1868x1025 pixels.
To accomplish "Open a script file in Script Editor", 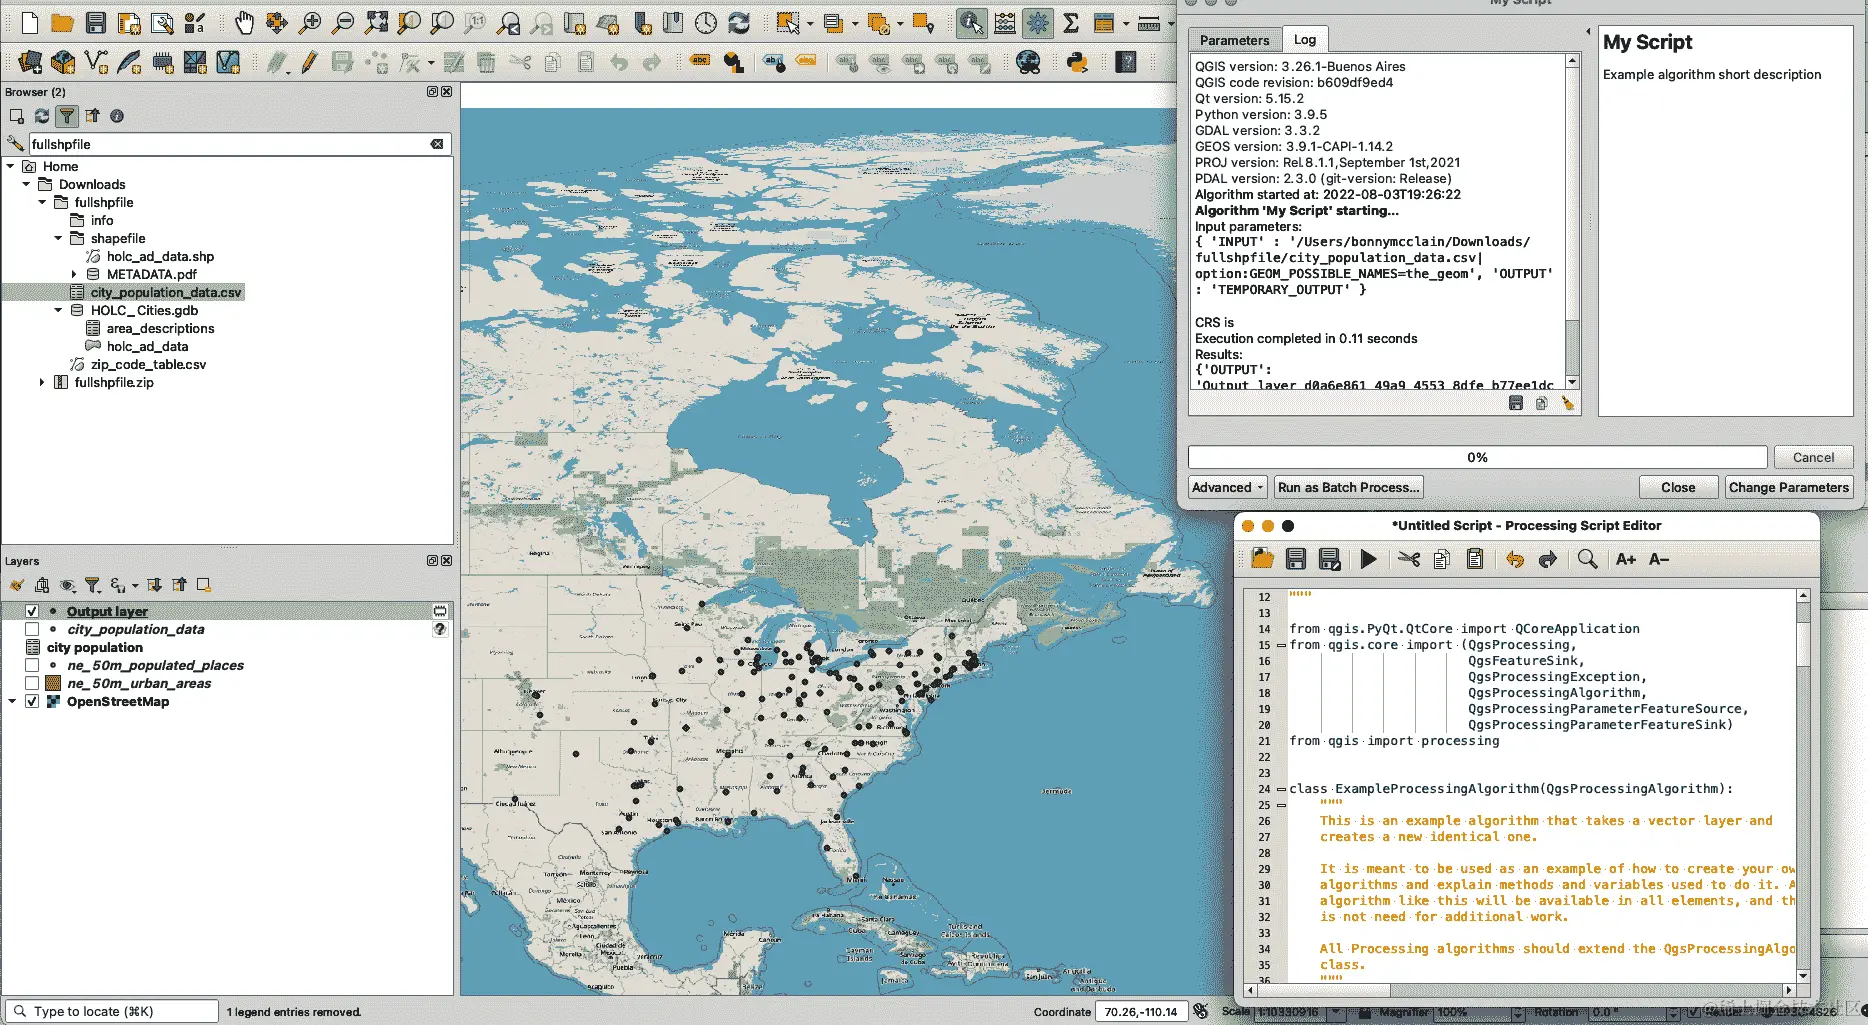I will coord(1263,560).
